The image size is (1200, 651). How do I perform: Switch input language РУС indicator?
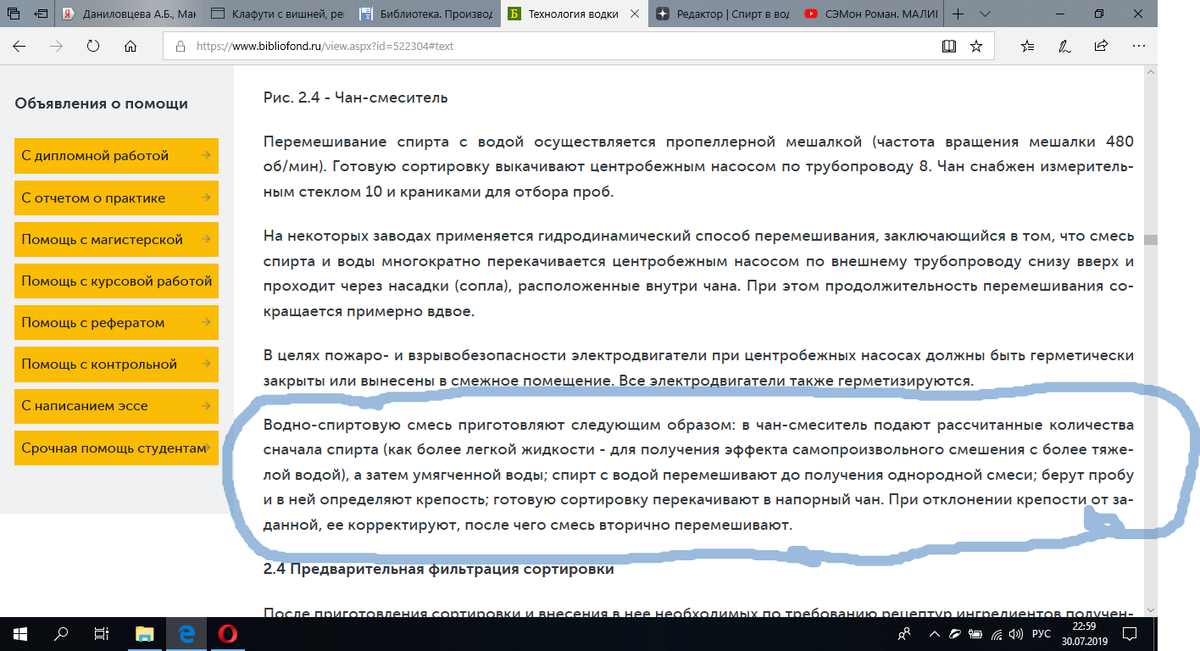click(1040, 634)
